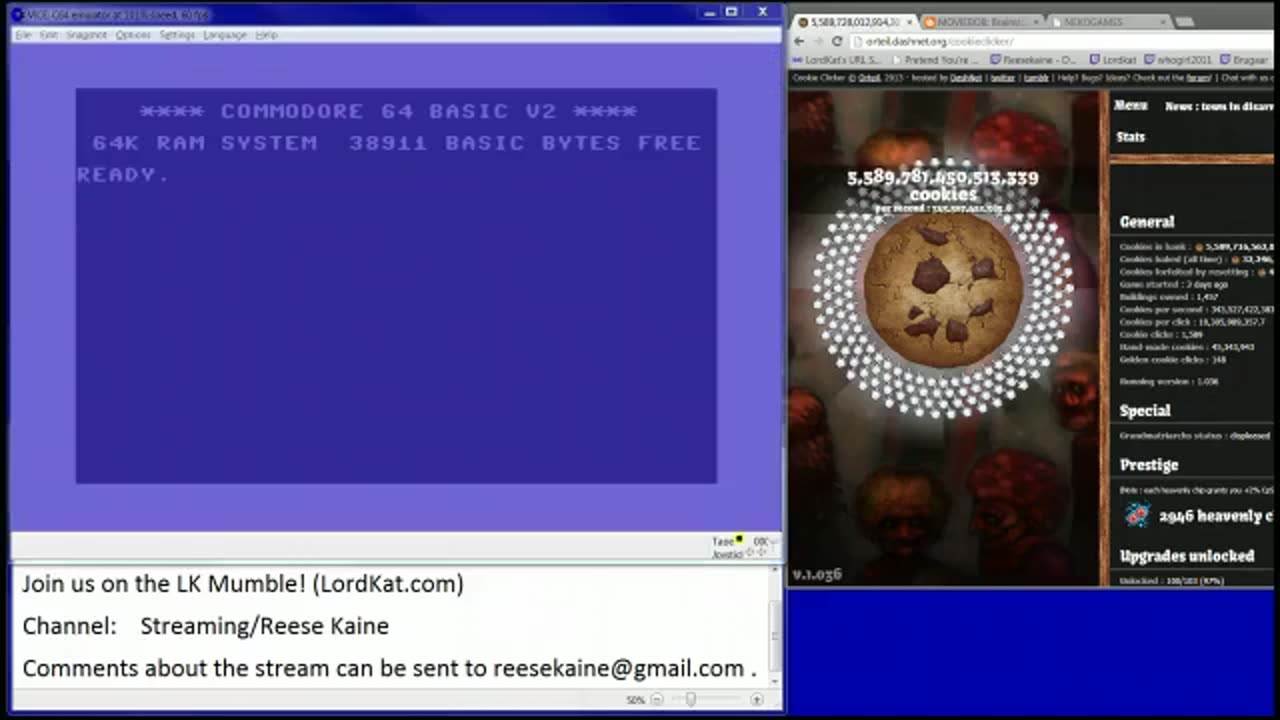The image size is (1280, 720).
Task: Open the Lordkat Twitch bookmark
Action: [1112, 60]
